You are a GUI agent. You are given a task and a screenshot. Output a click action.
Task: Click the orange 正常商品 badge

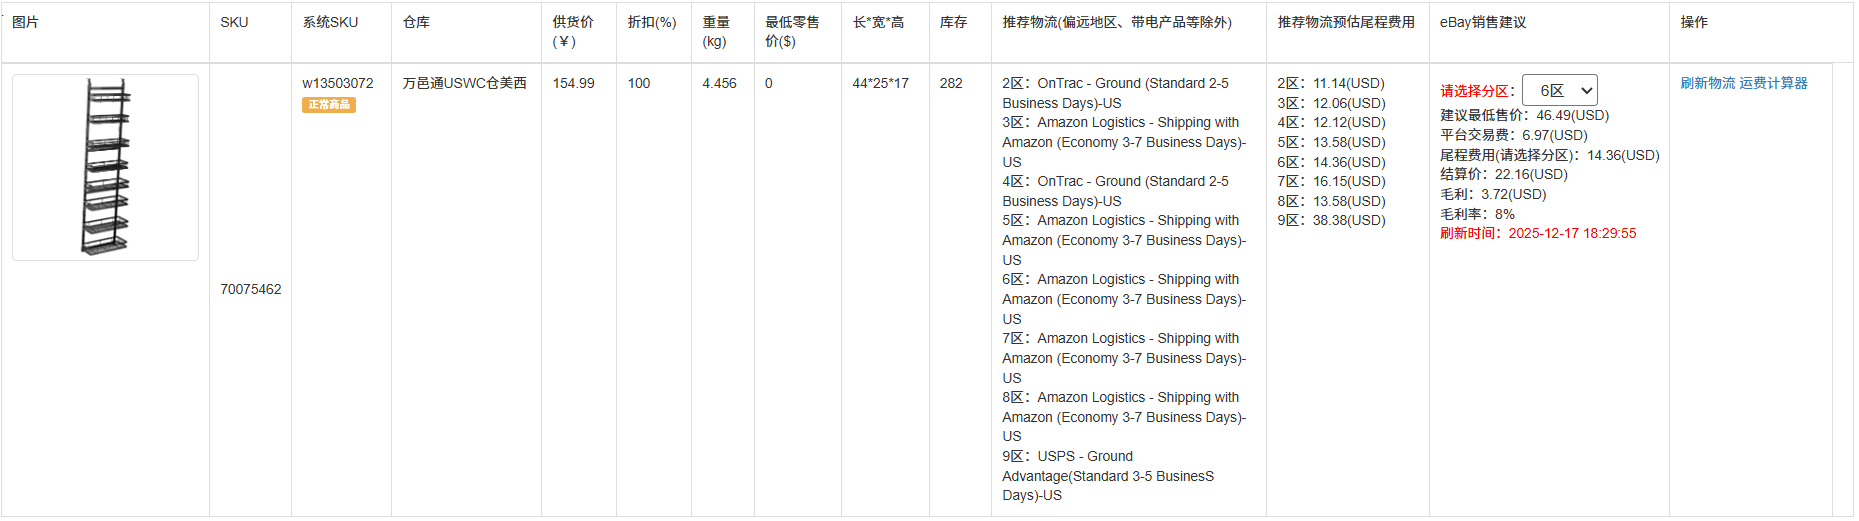[x=329, y=105]
